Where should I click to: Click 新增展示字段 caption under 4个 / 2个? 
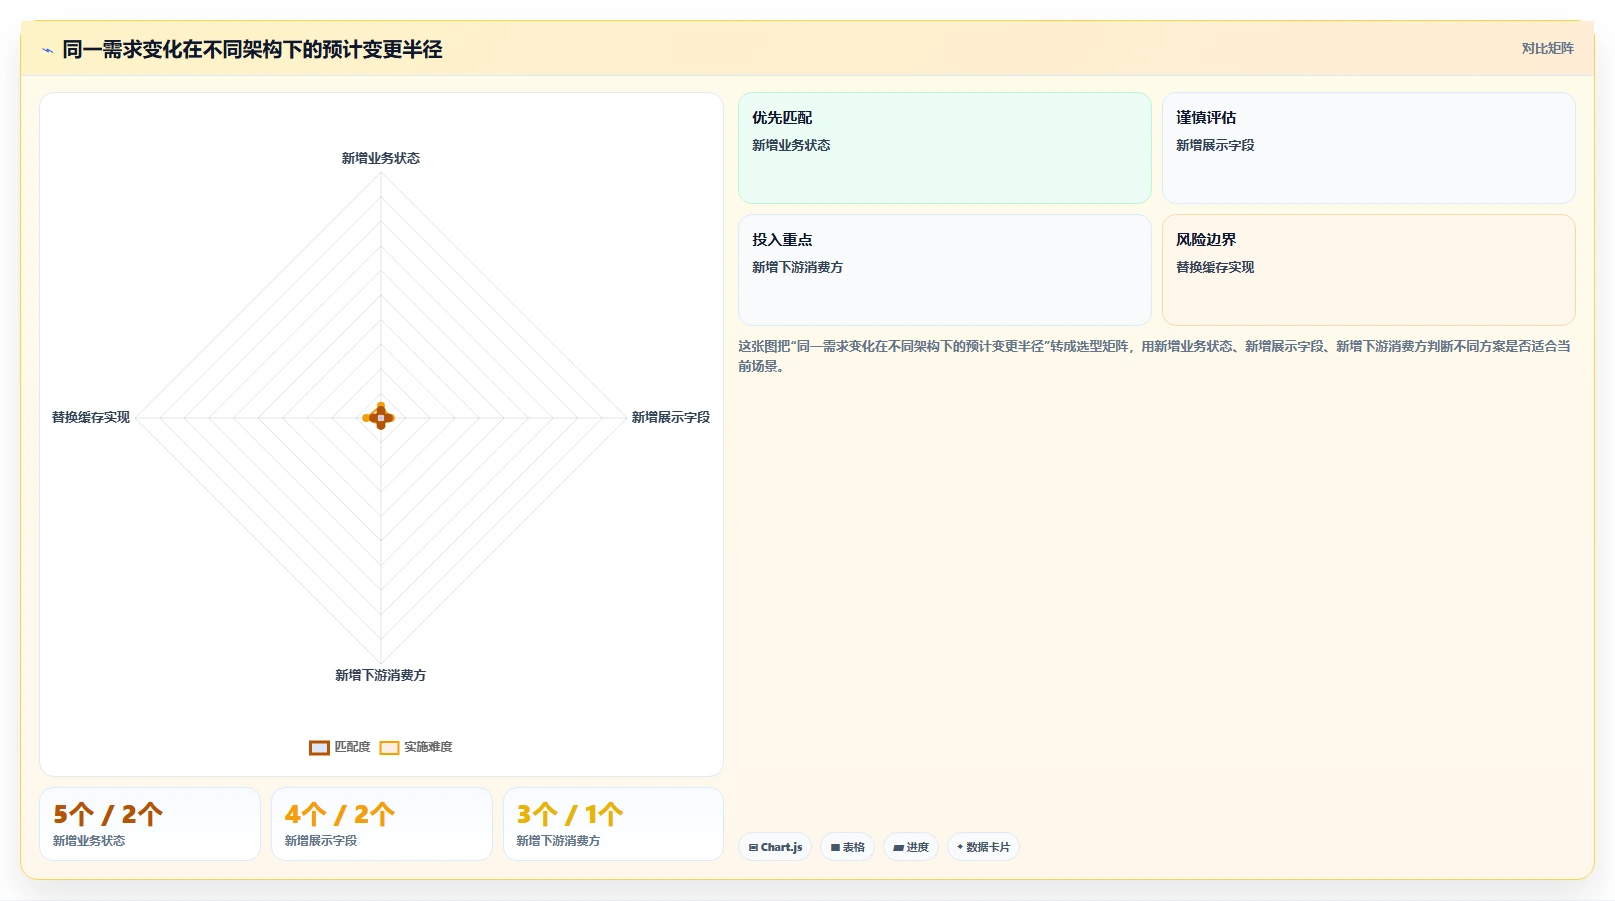321,841
